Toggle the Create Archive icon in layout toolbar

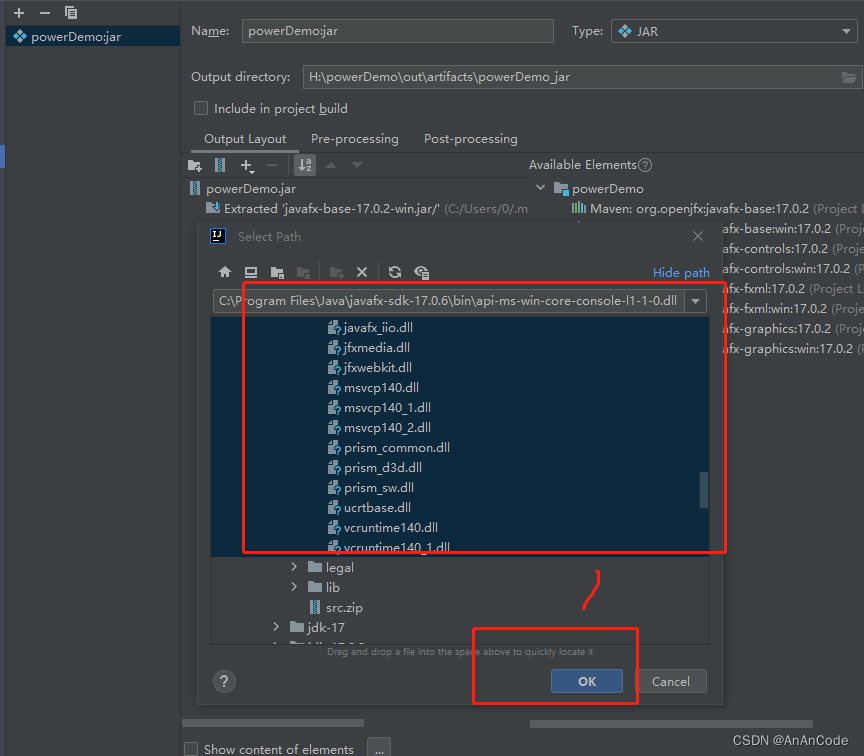click(219, 165)
